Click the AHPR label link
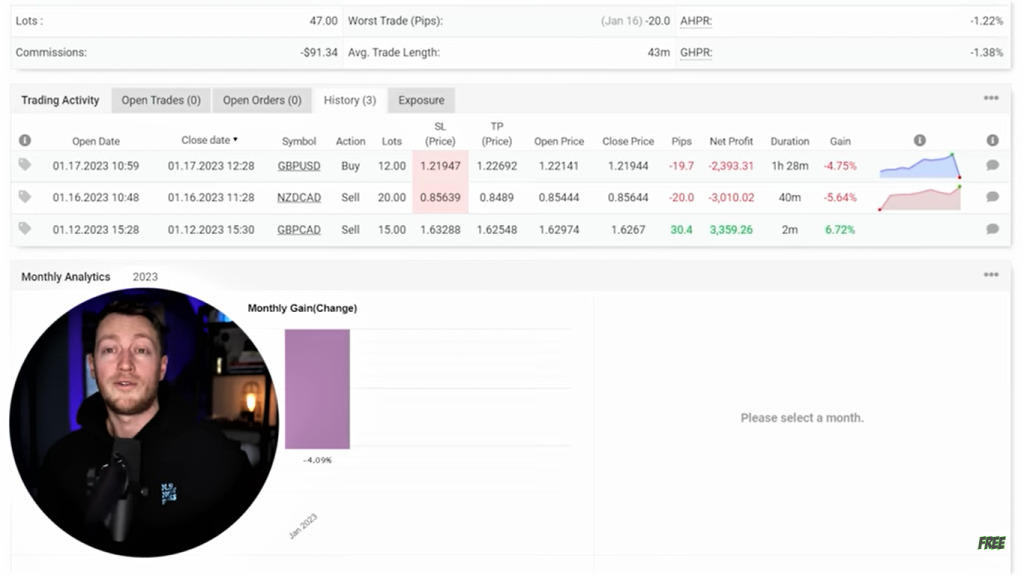 click(x=695, y=20)
